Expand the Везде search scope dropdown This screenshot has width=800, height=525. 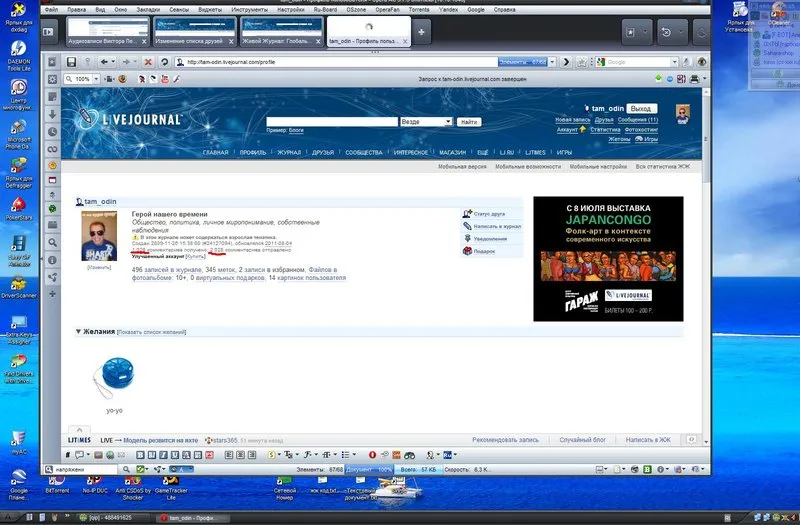pyautogui.click(x=448, y=122)
